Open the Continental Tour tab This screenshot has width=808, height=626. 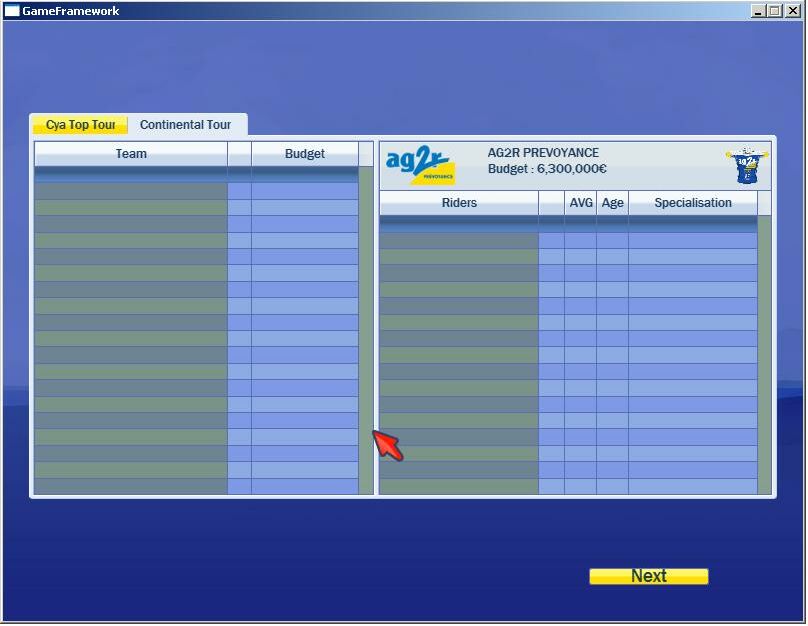pos(185,125)
